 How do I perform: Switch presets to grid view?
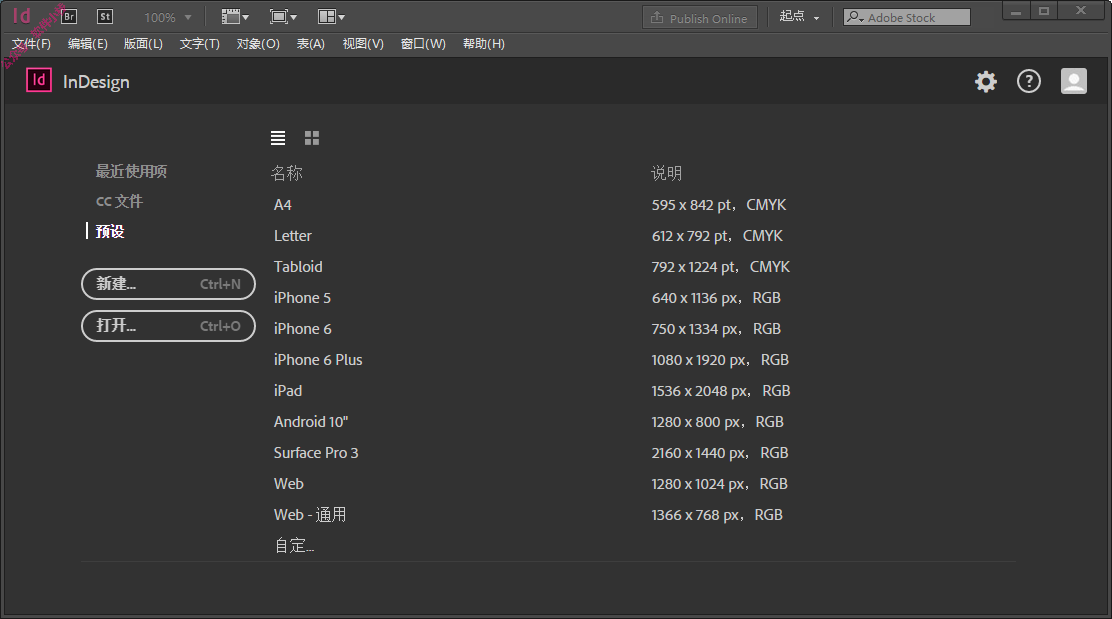click(312, 138)
